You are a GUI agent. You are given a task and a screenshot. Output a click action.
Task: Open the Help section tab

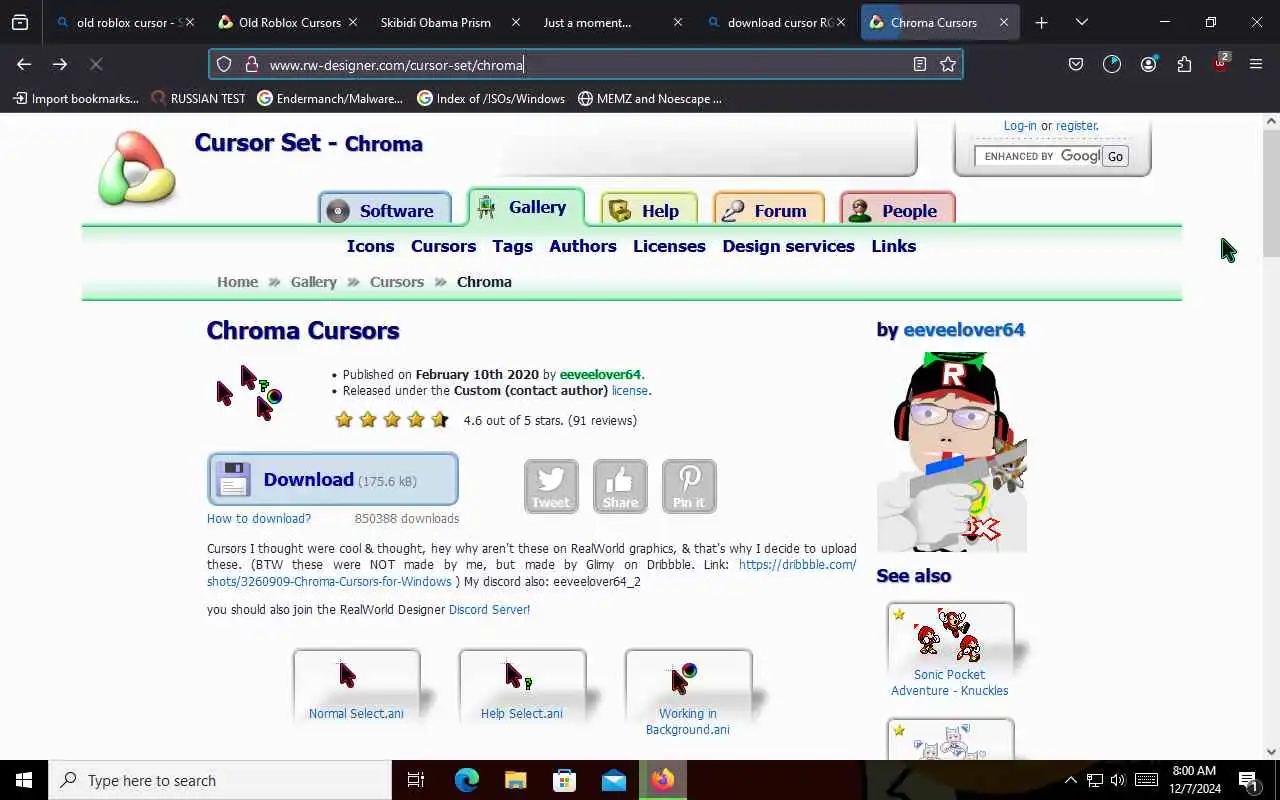click(x=649, y=210)
